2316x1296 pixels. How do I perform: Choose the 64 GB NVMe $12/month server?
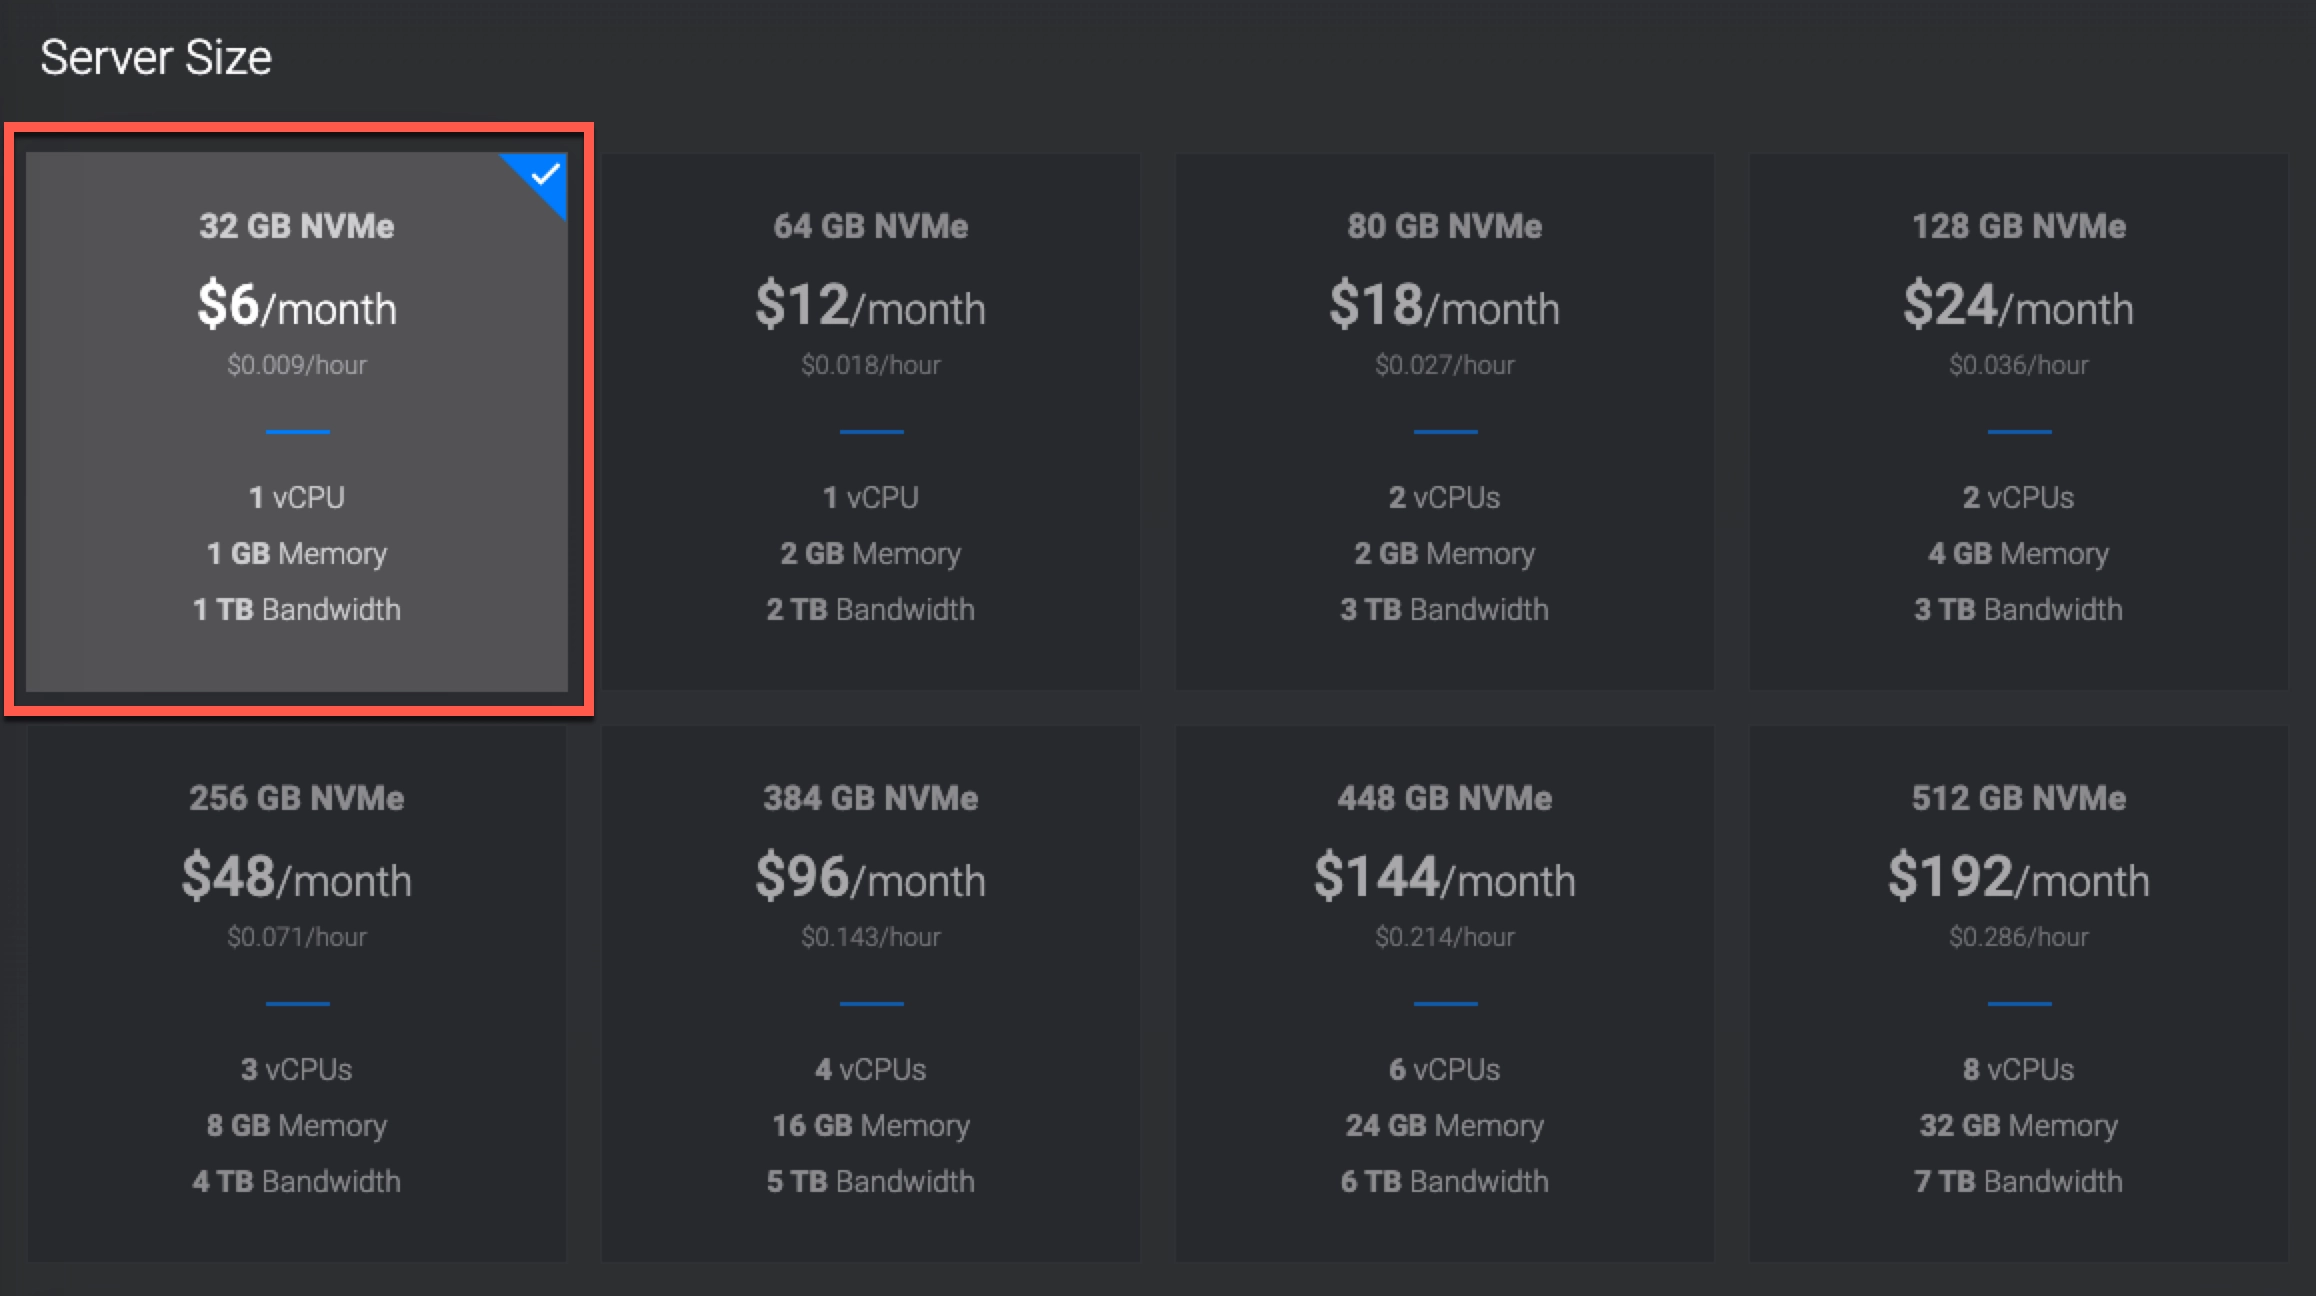870,420
